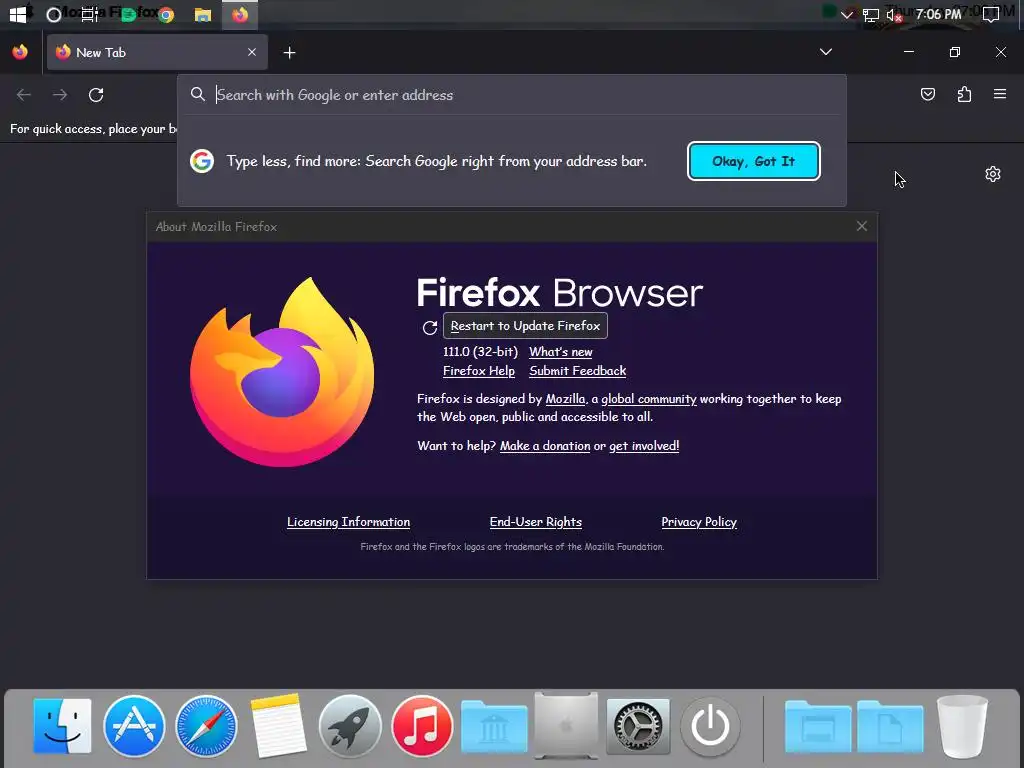The width and height of the screenshot is (1024, 768).
Task: Open the Extensions puzzle icon
Action: click(x=964, y=95)
